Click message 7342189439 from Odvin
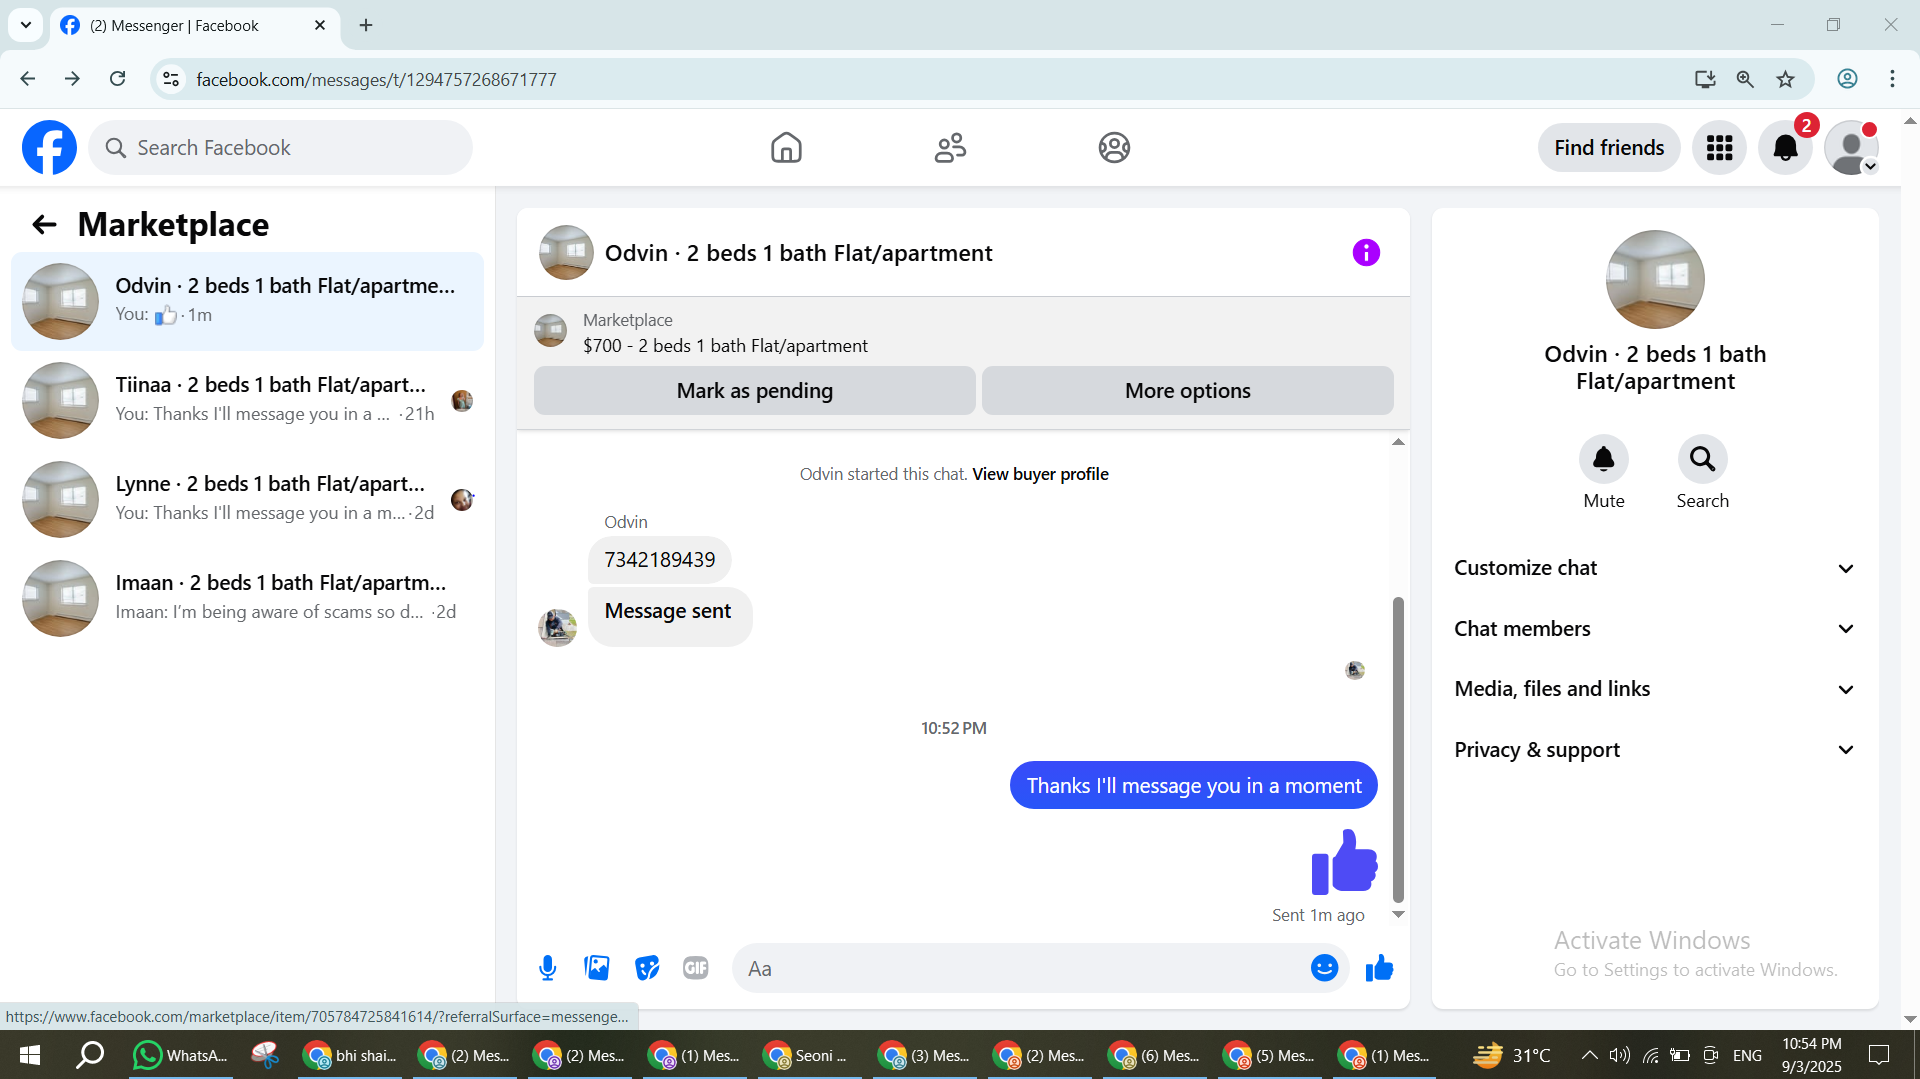Image resolution: width=1920 pixels, height=1079 pixels. [x=659, y=559]
